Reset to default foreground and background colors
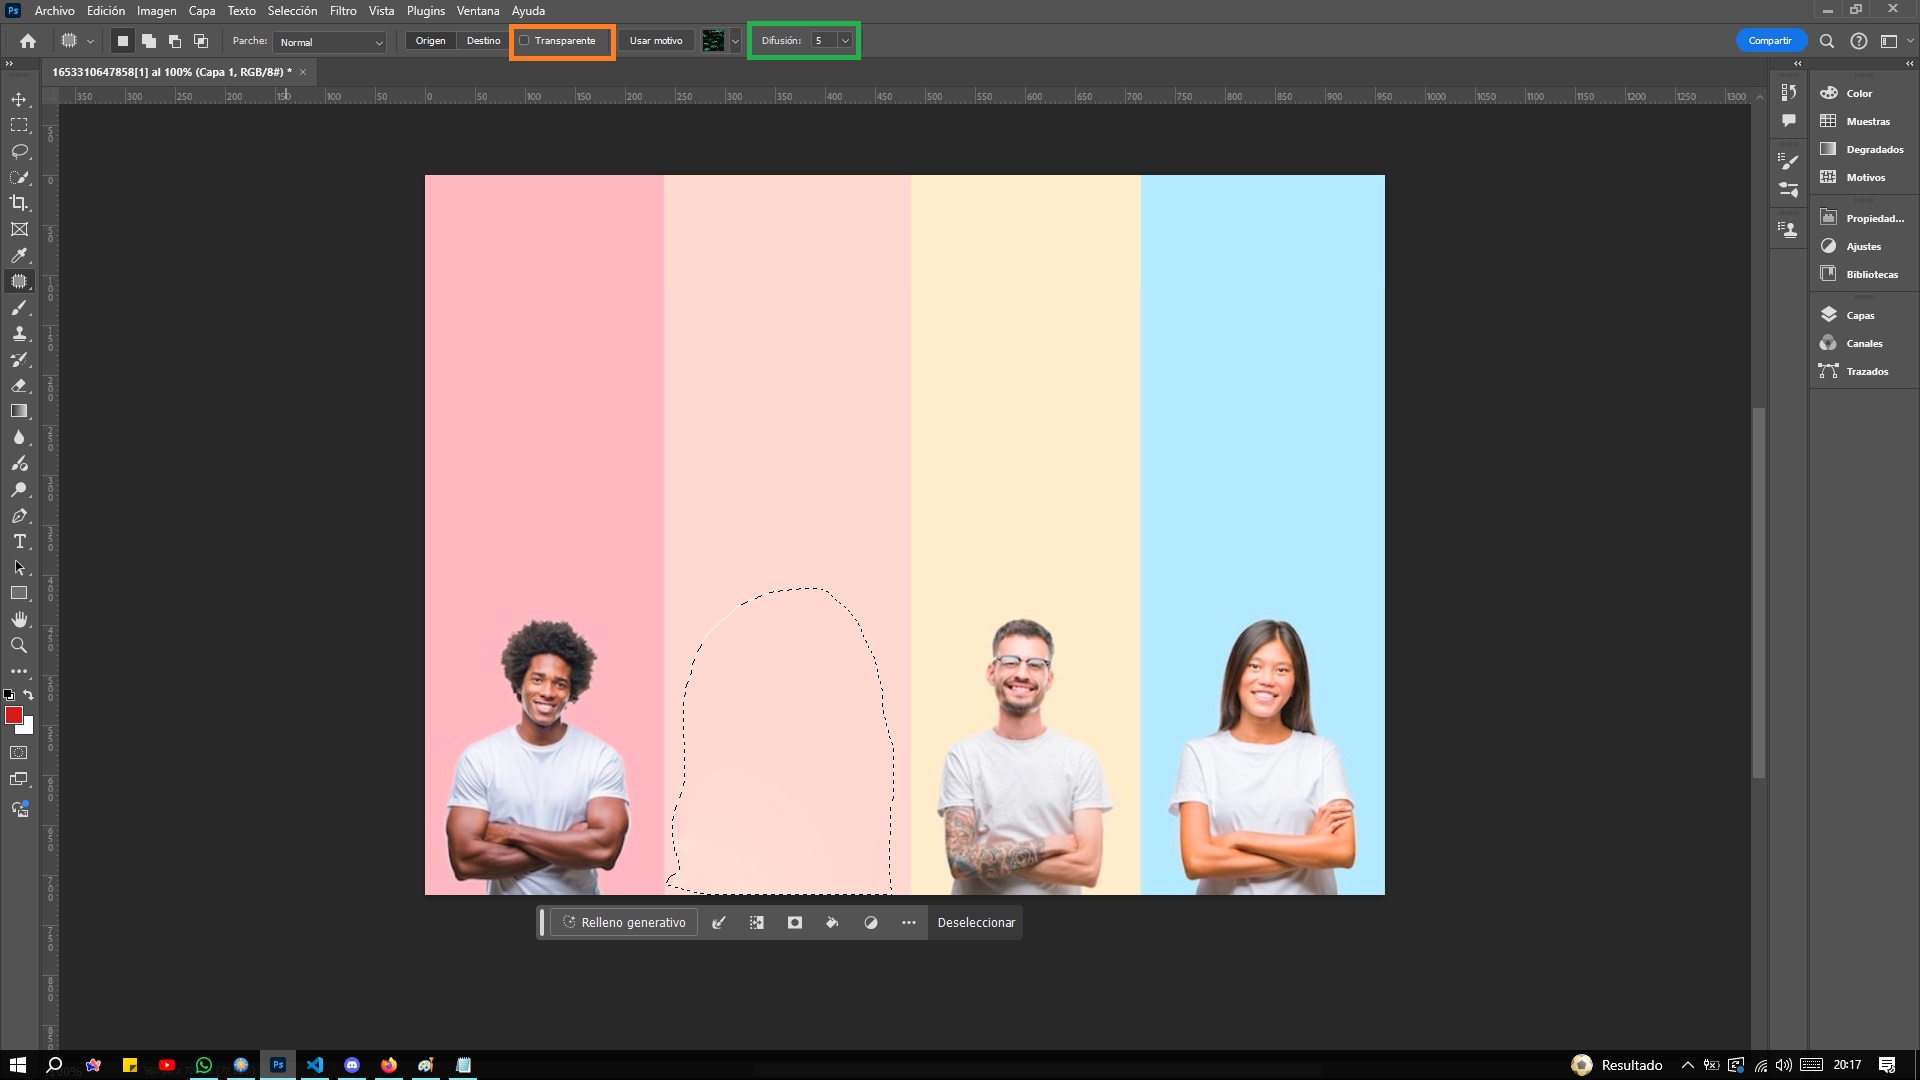 (x=9, y=694)
